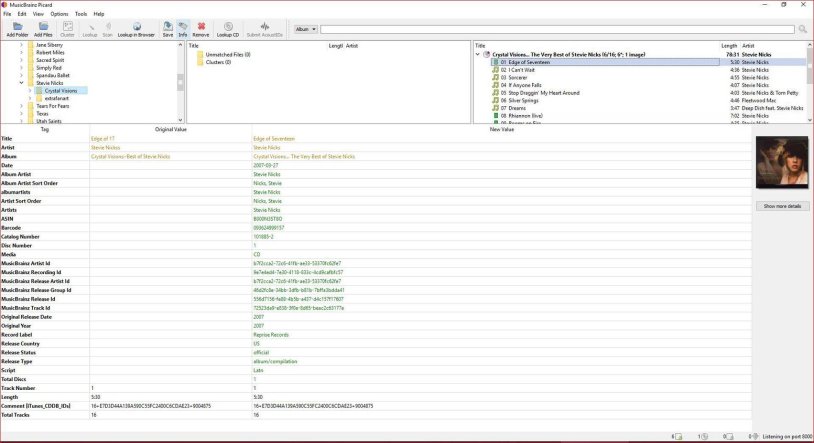Select the Crystal Visions folder

[x=60, y=91]
